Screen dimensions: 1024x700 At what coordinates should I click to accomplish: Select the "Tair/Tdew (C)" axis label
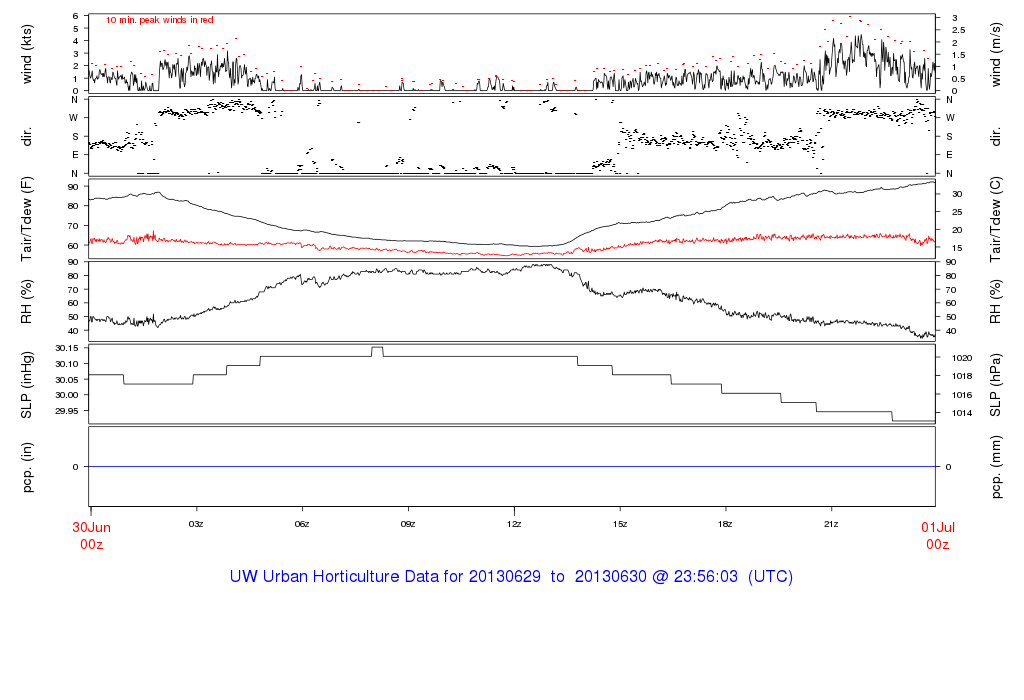tap(995, 219)
